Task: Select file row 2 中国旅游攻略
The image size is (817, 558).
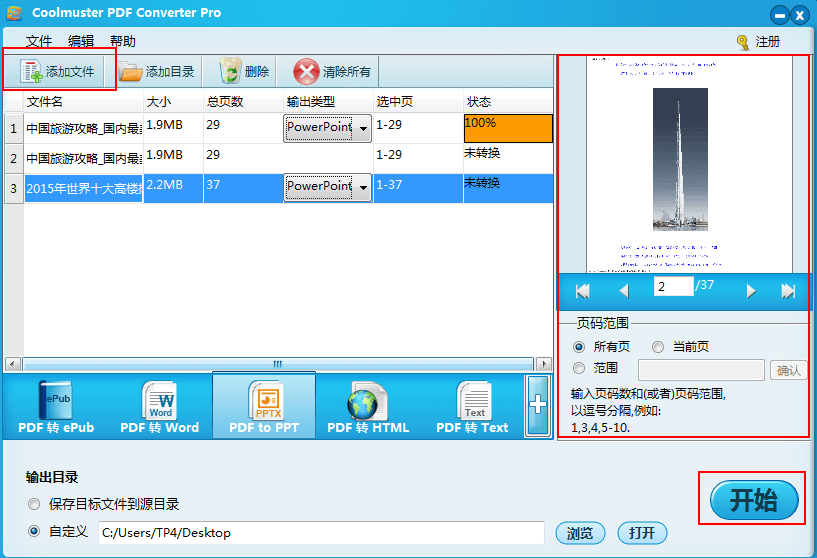Action: click(x=83, y=158)
